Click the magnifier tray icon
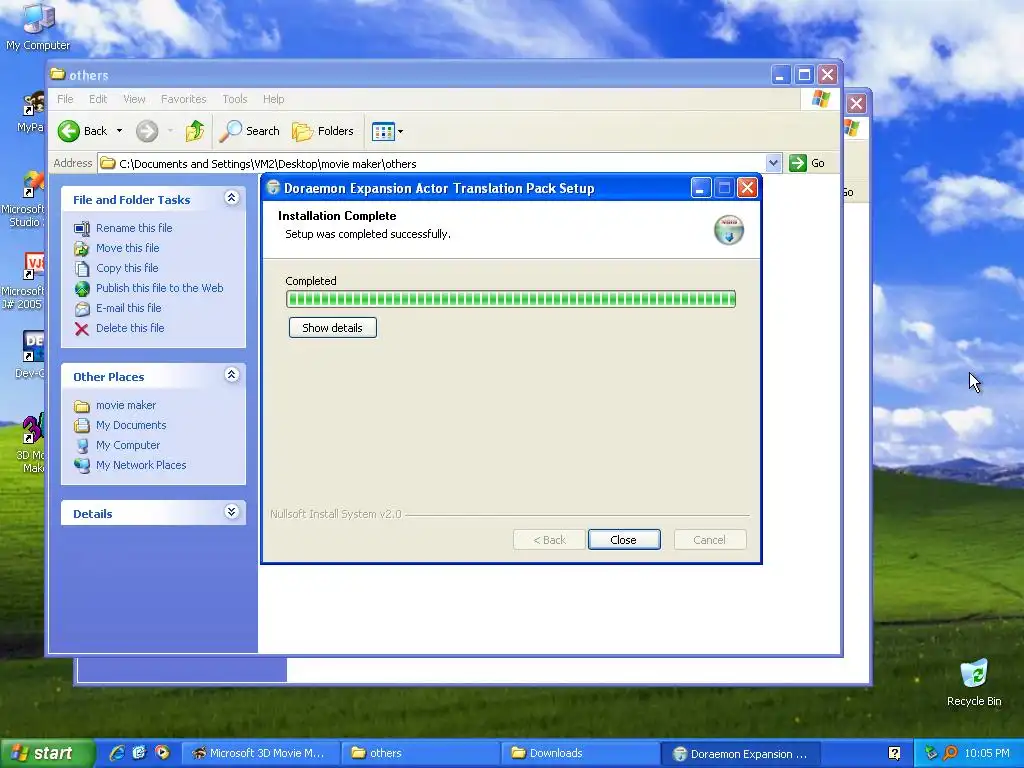Viewport: 1024px width, 768px height. 950,754
